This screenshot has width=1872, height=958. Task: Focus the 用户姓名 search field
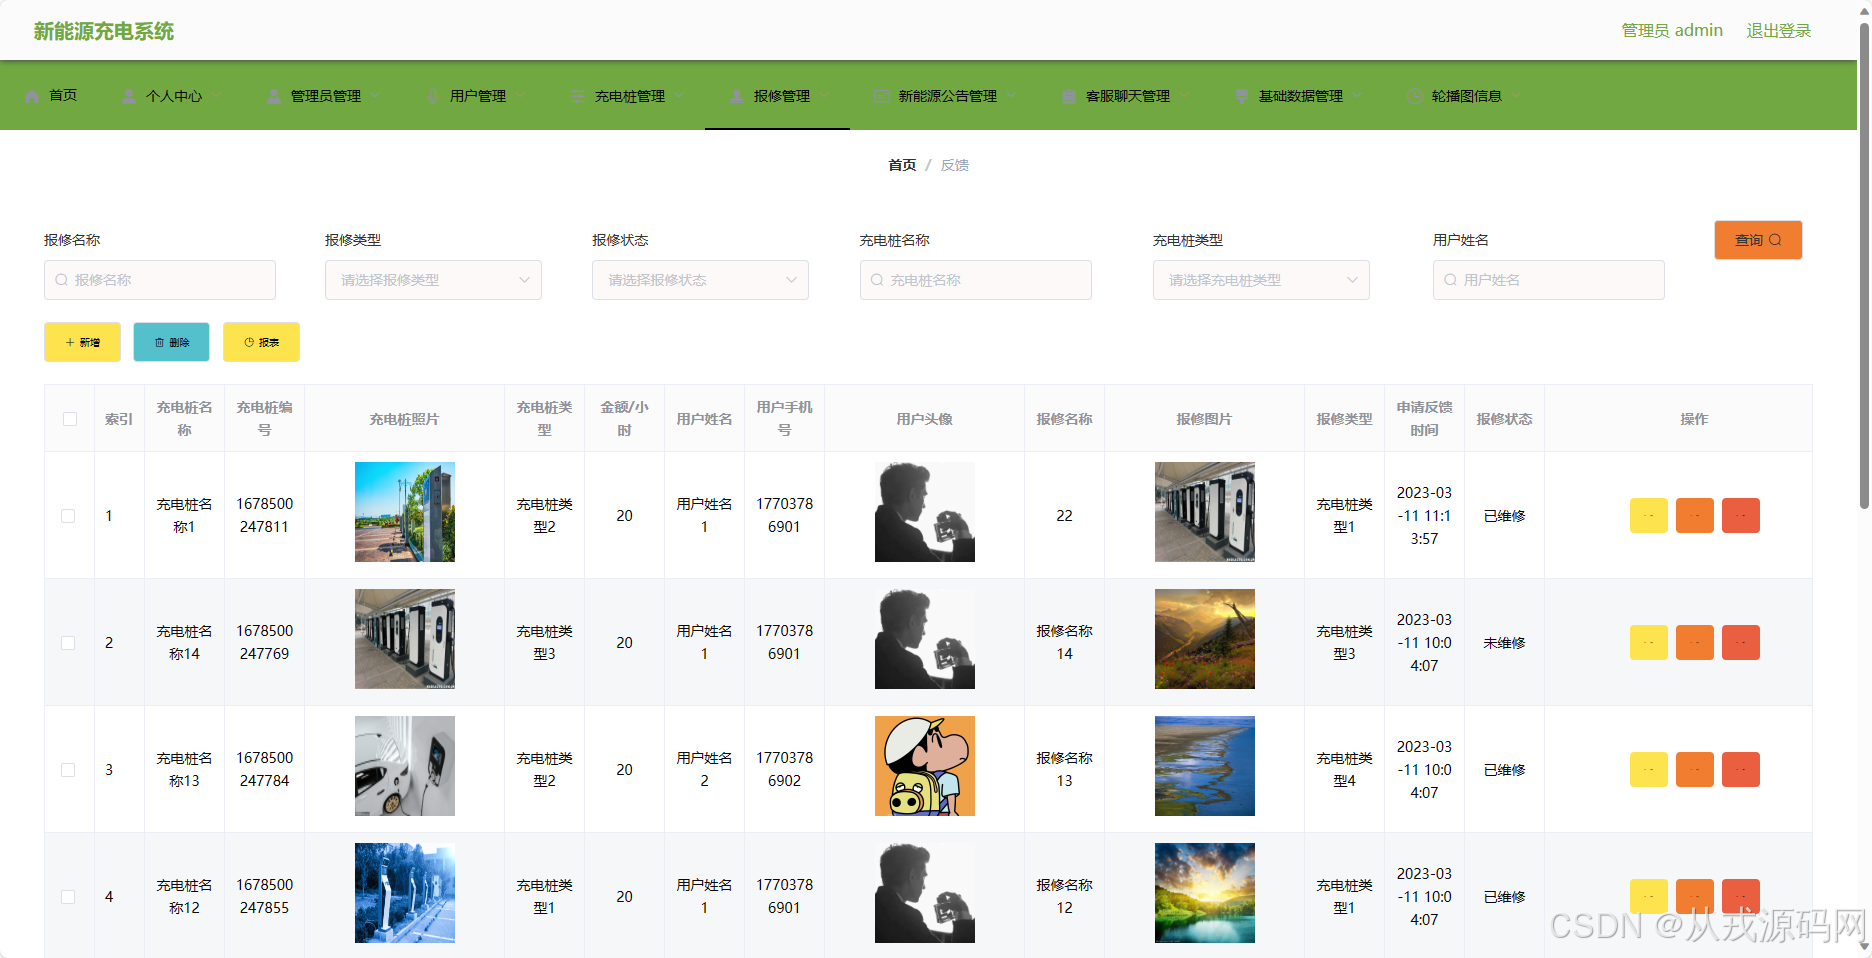[1549, 280]
